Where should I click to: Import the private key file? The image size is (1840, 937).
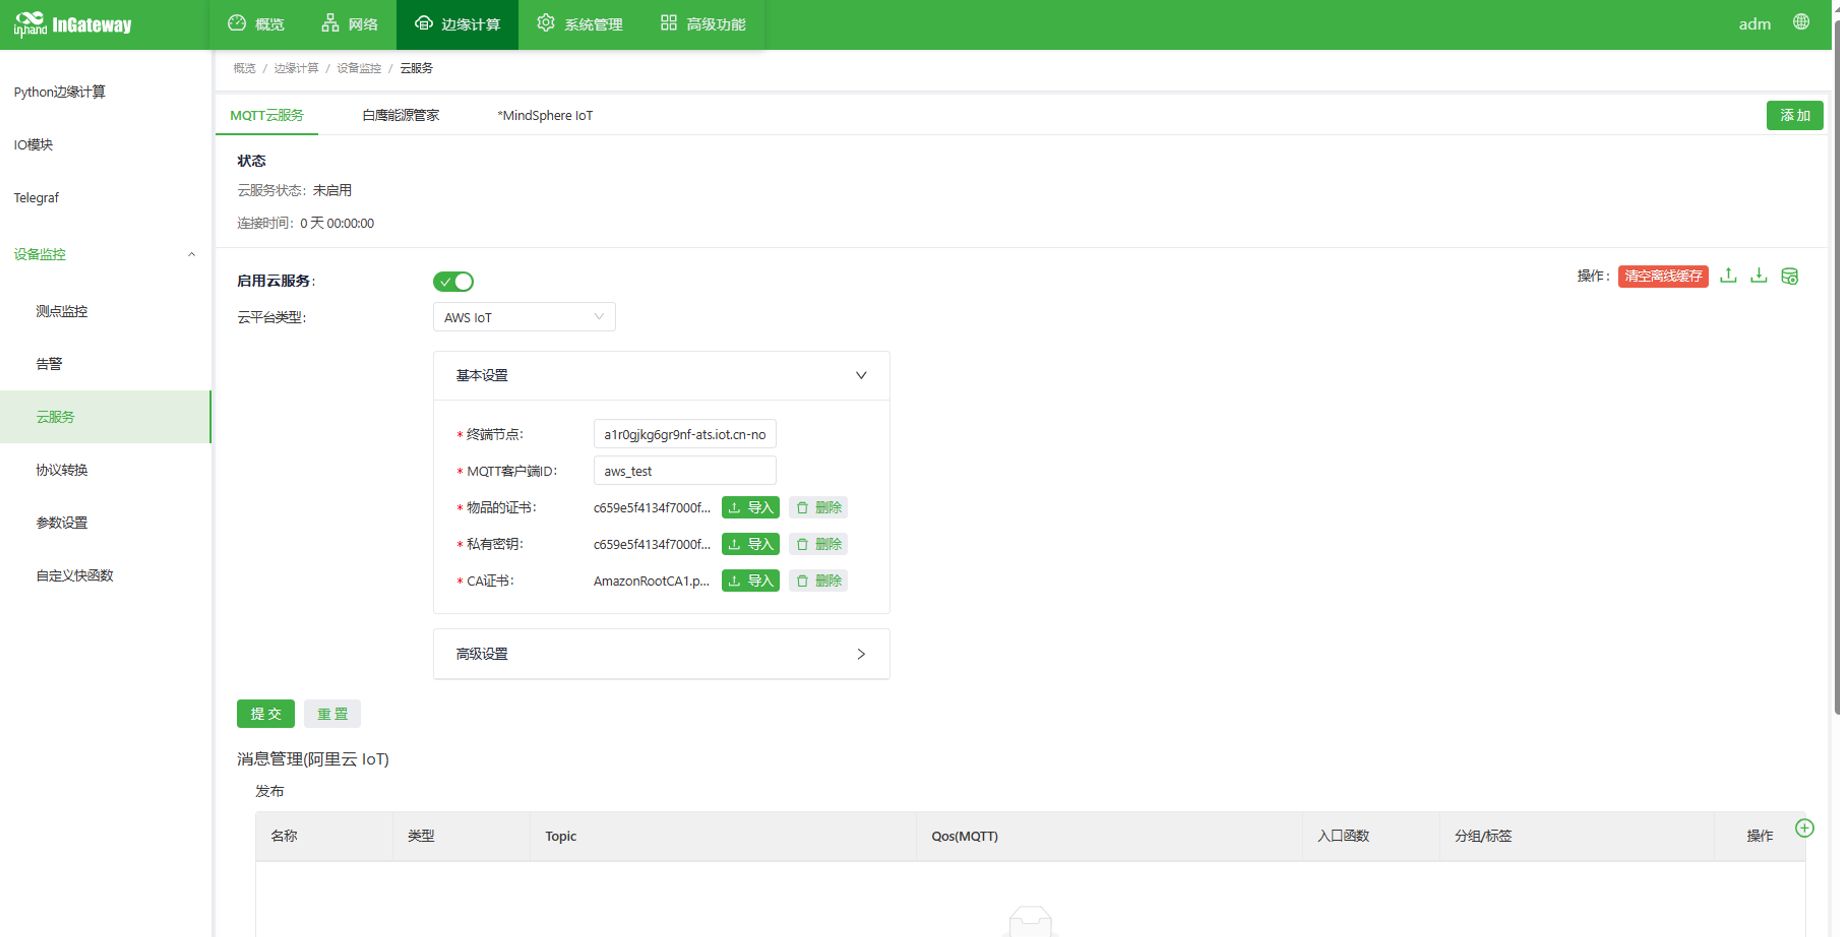[751, 544]
